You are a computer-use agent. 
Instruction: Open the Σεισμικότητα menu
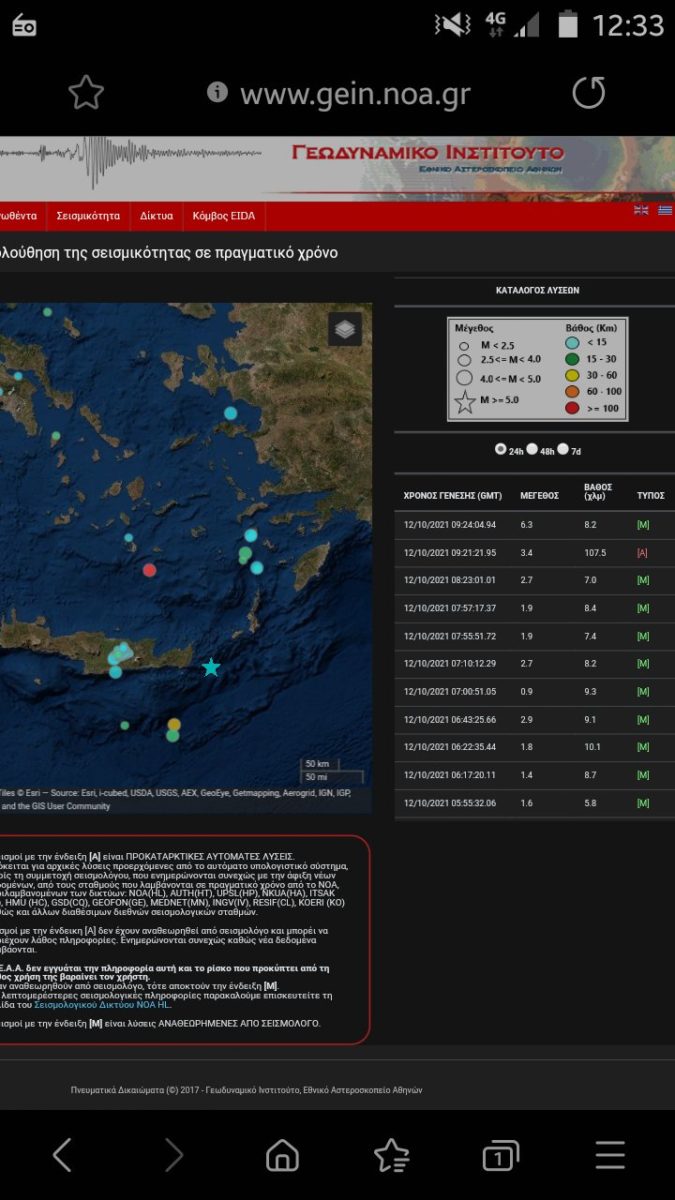[88, 215]
